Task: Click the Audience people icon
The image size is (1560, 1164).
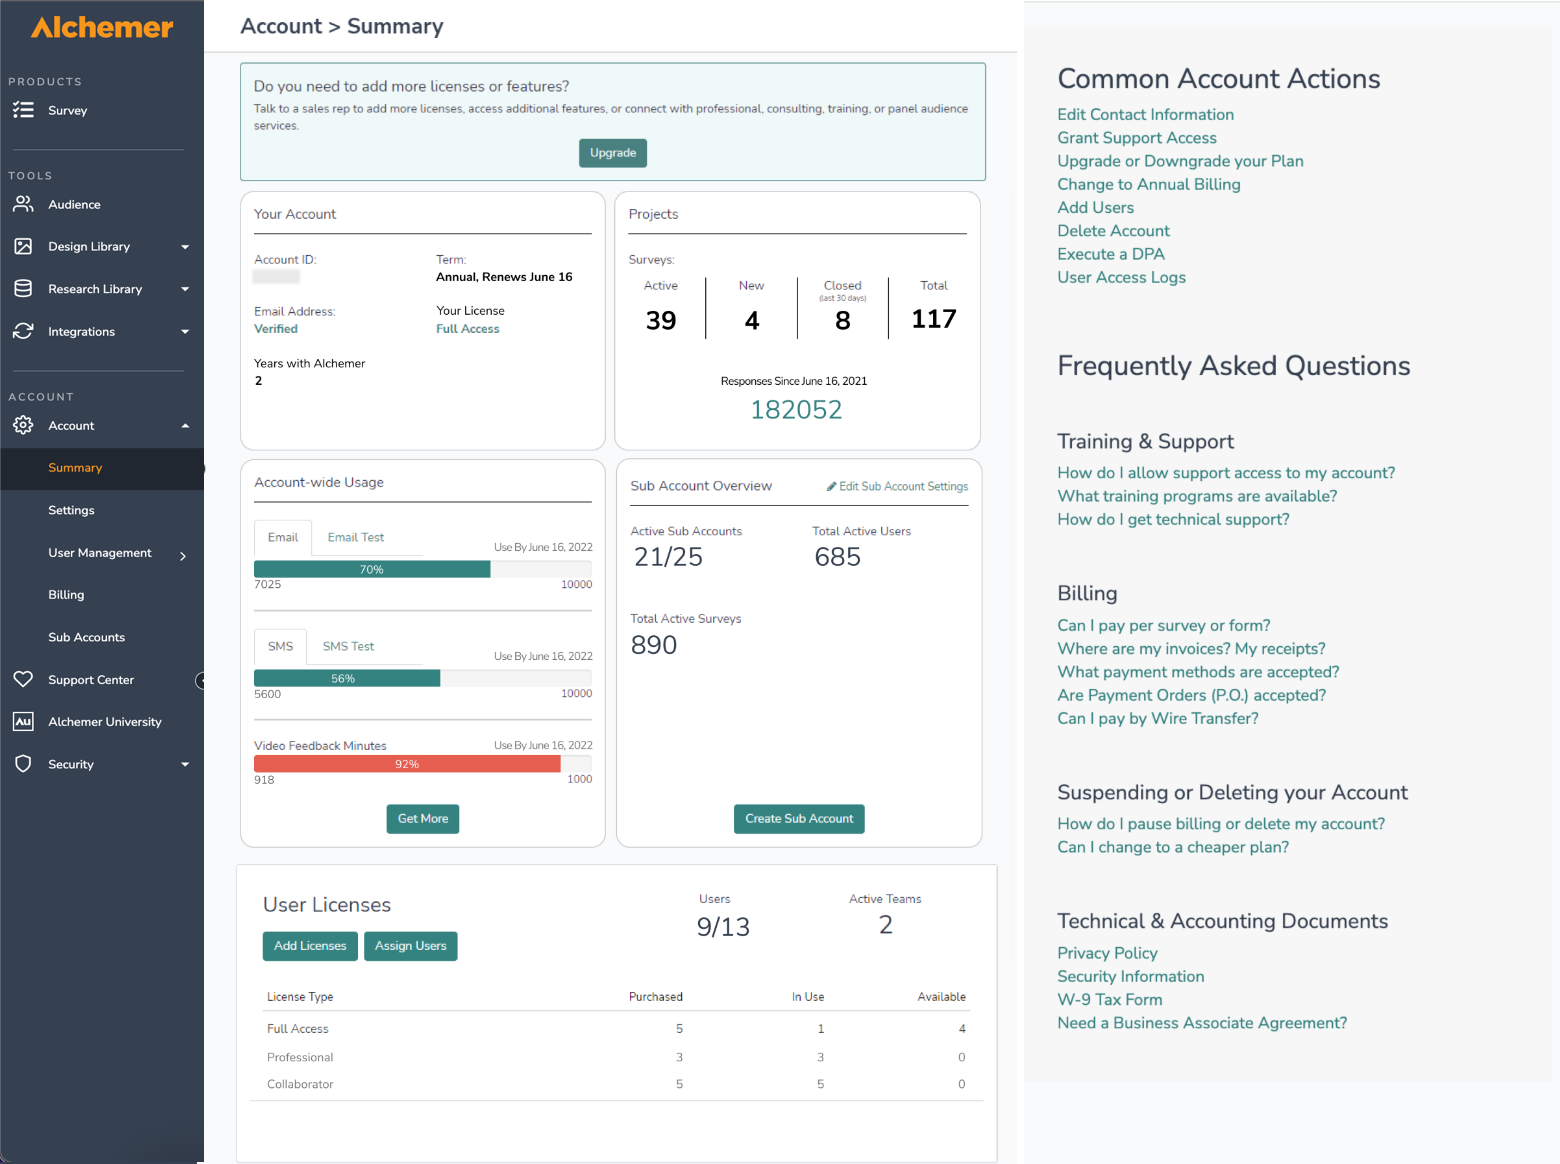Action: pyautogui.click(x=23, y=204)
